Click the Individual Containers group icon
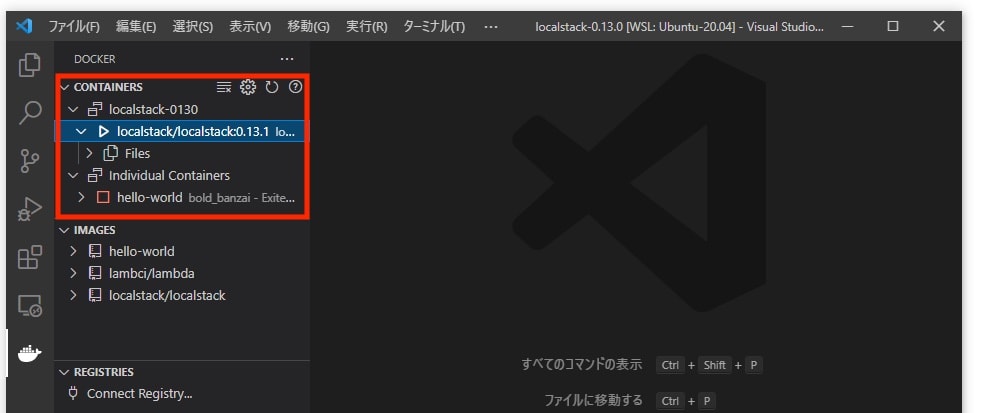Image resolution: width=982 pixels, height=413 pixels. tap(95, 175)
